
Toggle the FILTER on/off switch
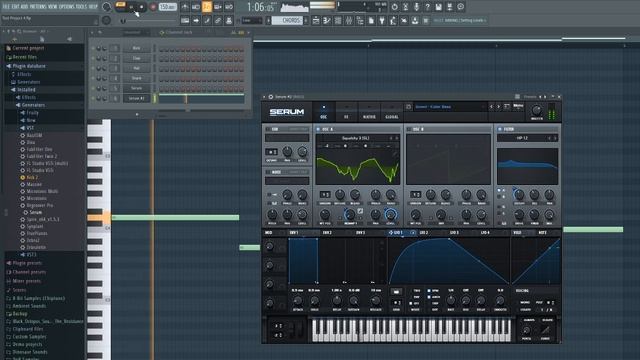(500, 129)
